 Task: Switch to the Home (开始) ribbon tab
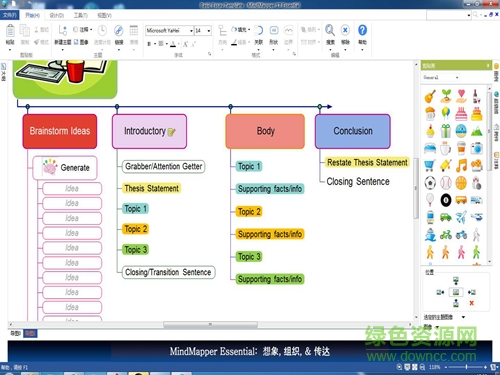click(x=32, y=15)
